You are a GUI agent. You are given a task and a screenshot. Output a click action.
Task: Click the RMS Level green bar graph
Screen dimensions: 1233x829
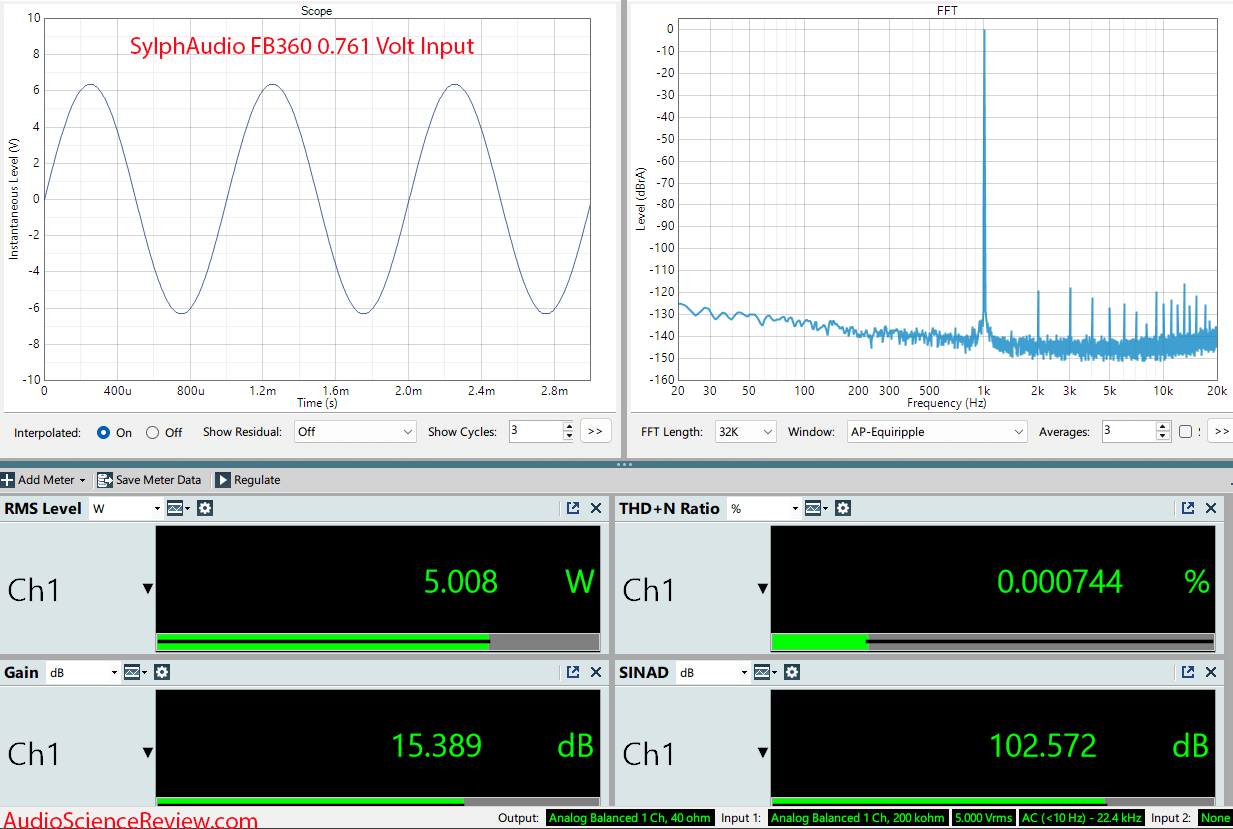coord(378,642)
